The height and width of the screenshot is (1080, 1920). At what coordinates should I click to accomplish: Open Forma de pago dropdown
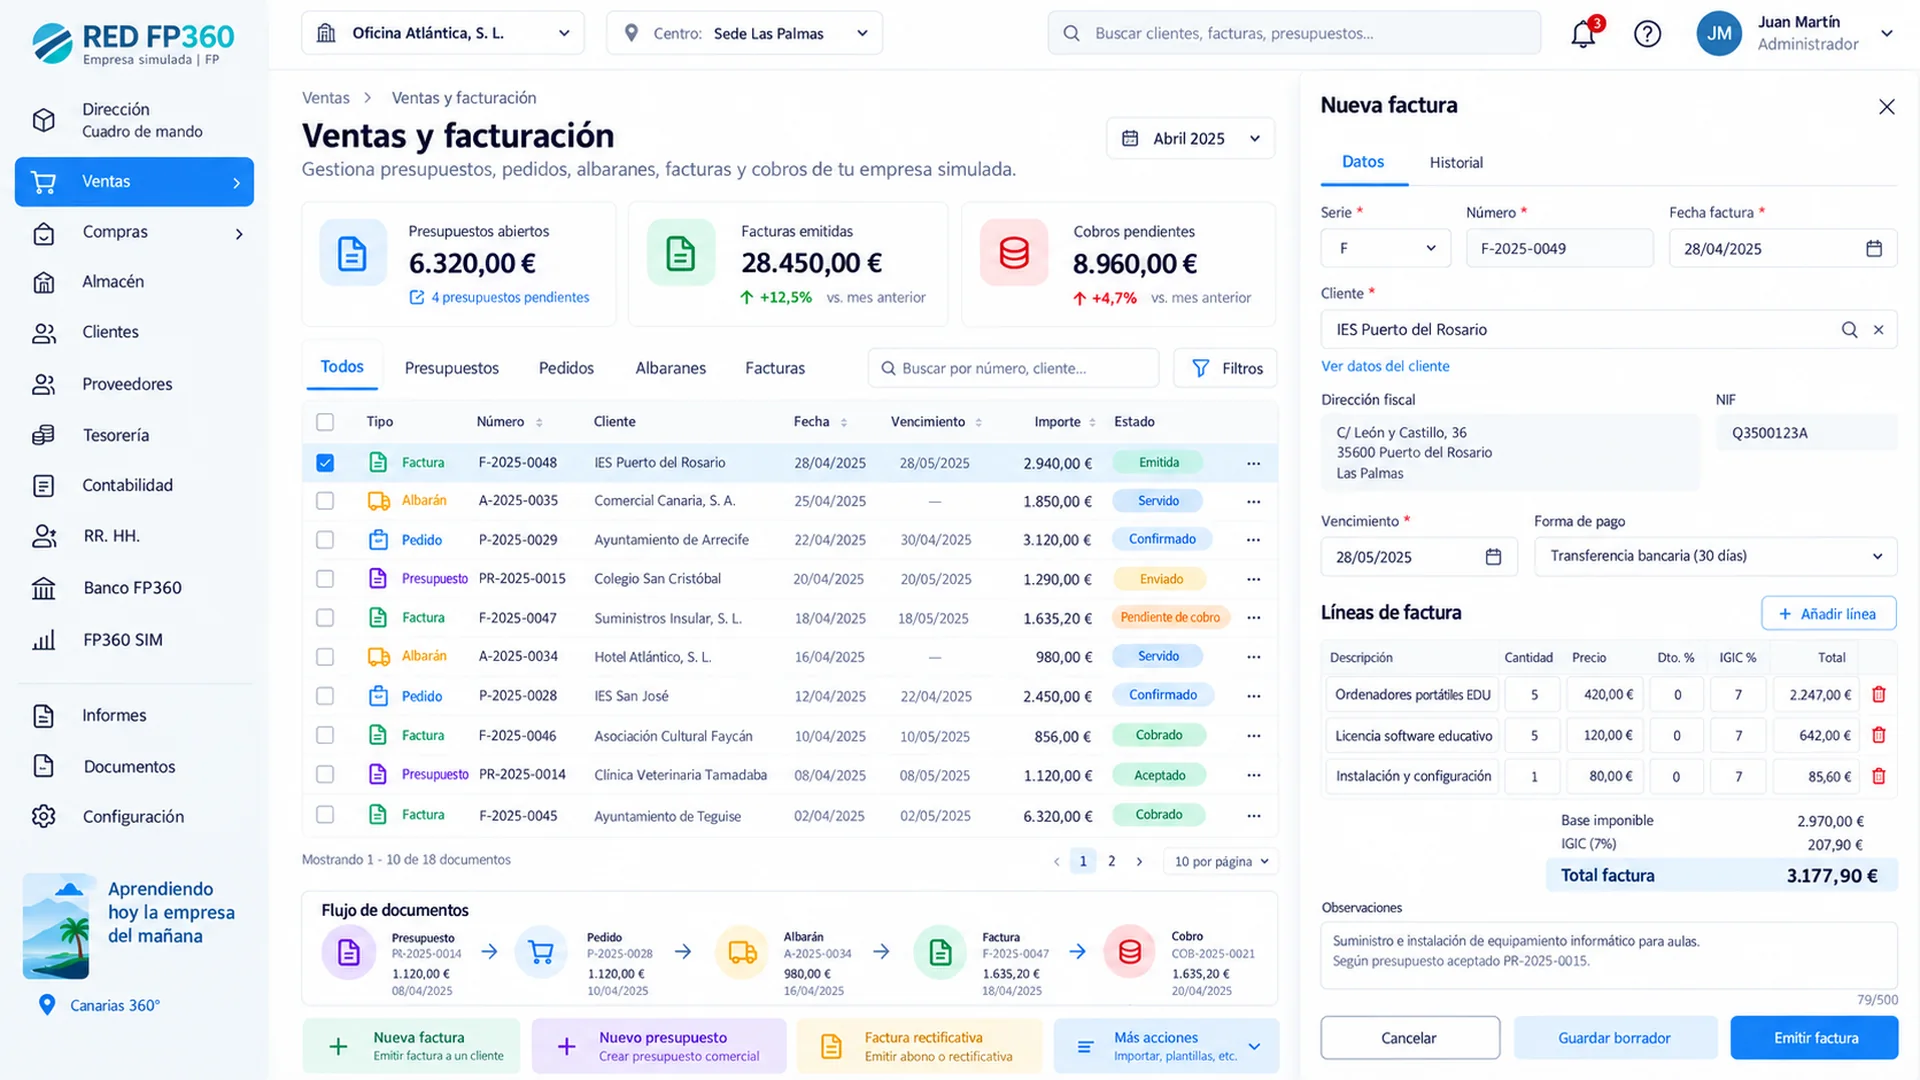[1715, 556]
